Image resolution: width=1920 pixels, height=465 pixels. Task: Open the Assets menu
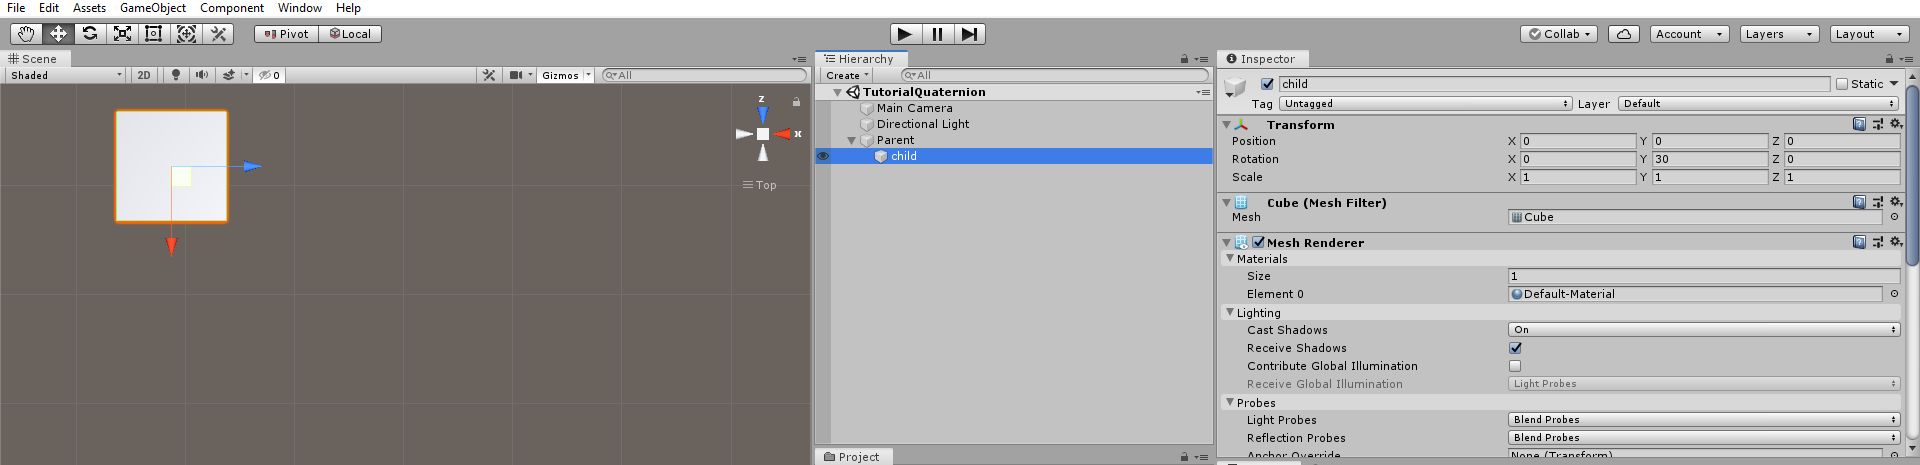coord(89,8)
